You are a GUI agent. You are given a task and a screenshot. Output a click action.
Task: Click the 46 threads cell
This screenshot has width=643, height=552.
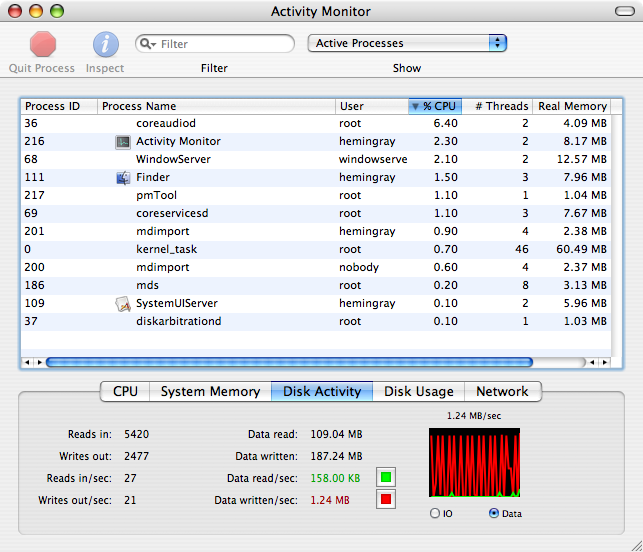(522, 249)
